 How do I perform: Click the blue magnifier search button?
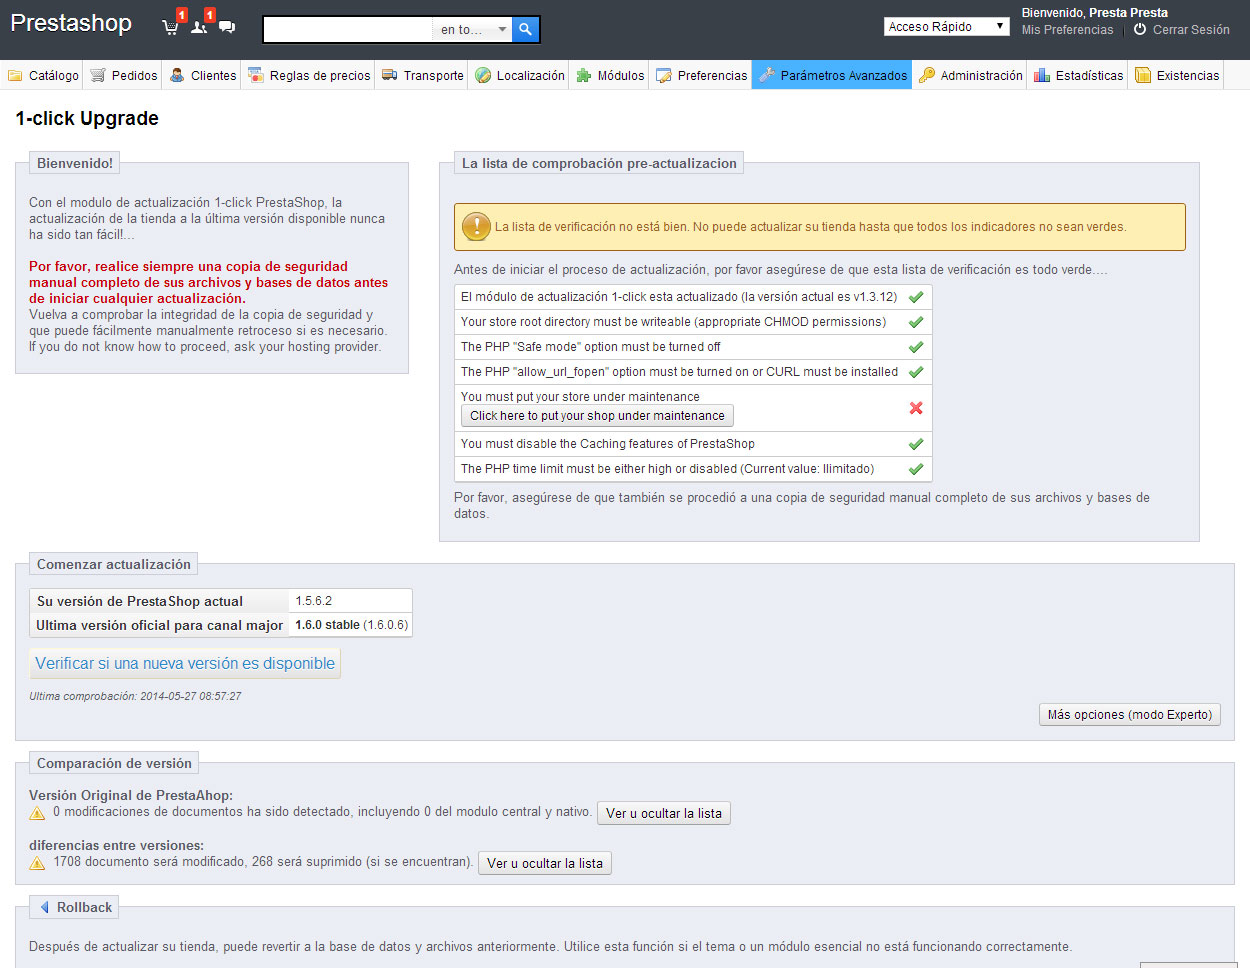click(x=525, y=30)
